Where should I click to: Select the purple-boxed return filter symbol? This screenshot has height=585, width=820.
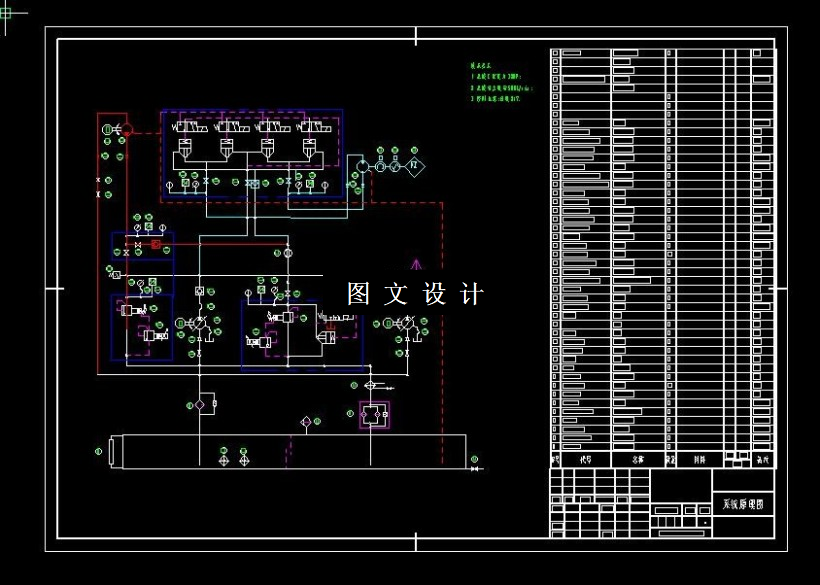pyautogui.click(x=374, y=415)
